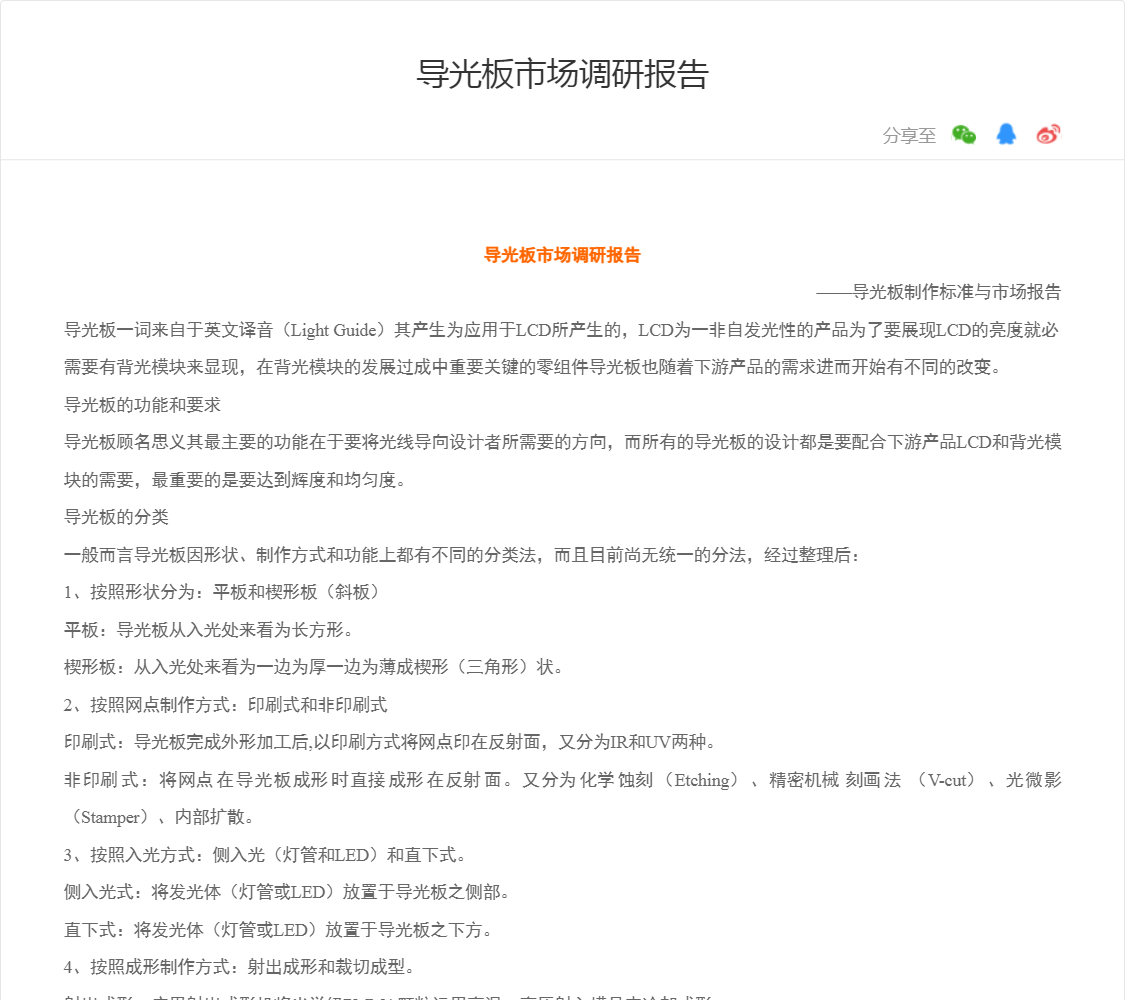Click the orange heading 导光板市场调研报告
This screenshot has height=1000, width=1125.
[562, 255]
